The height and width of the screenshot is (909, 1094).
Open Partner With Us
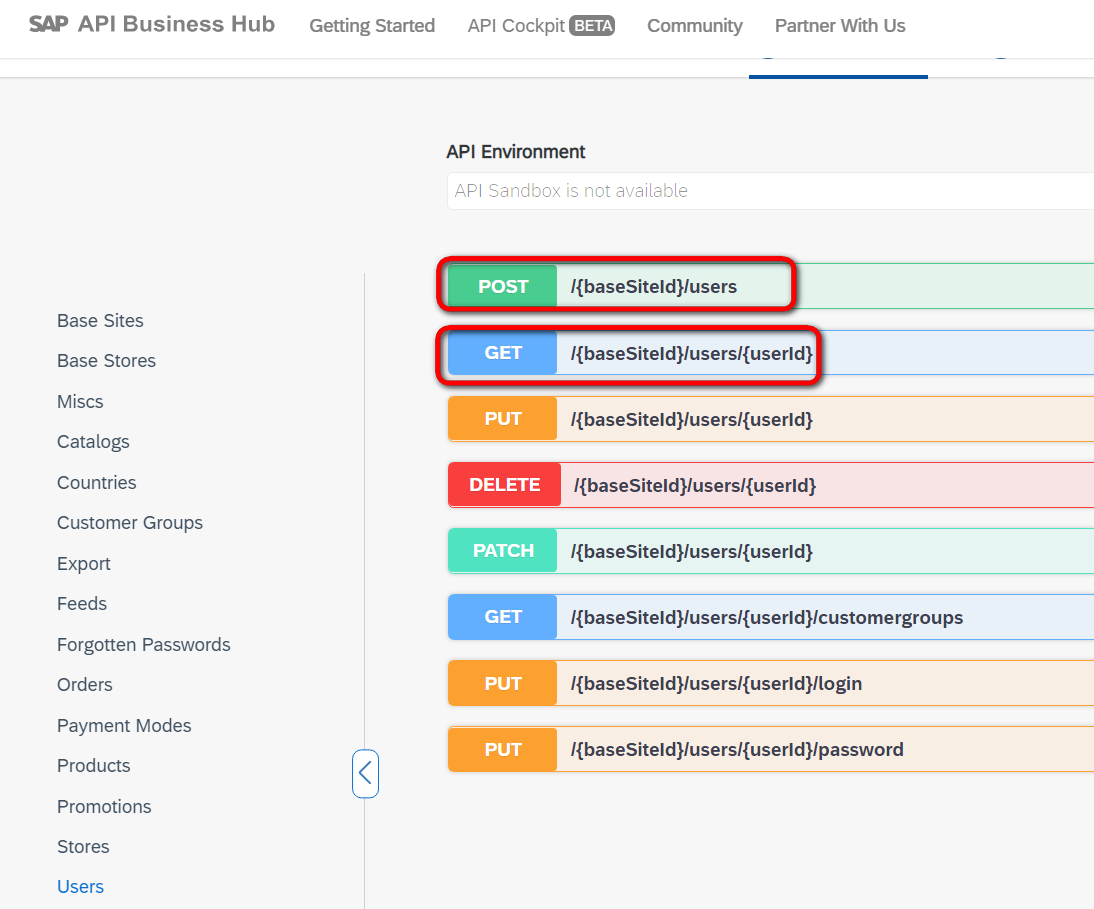840,26
